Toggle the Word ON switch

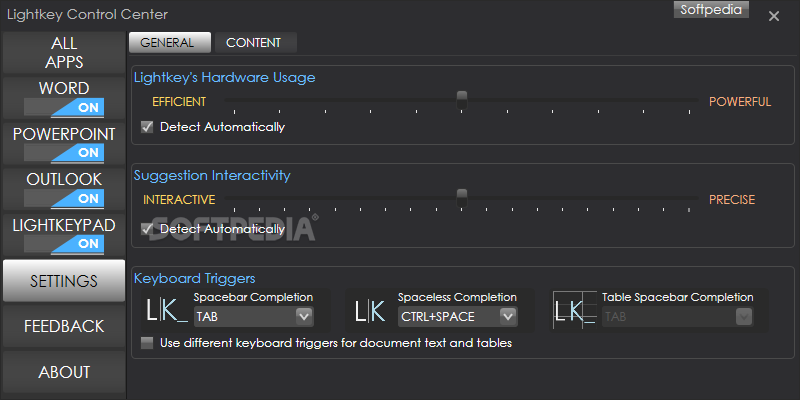(x=64, y=108)
